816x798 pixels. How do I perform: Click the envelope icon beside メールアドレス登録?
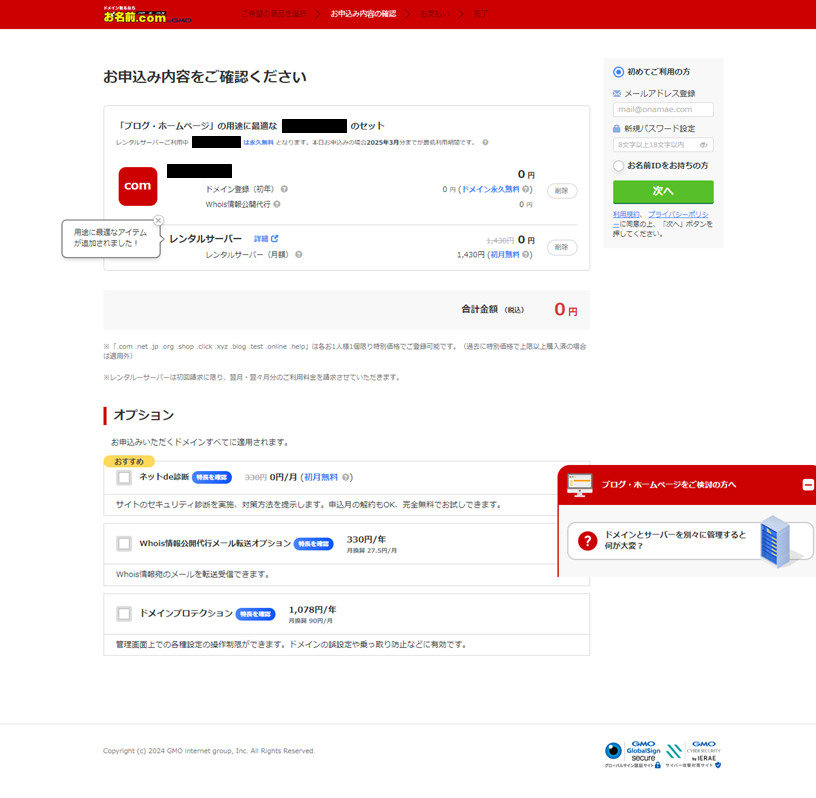pos(616,94)
